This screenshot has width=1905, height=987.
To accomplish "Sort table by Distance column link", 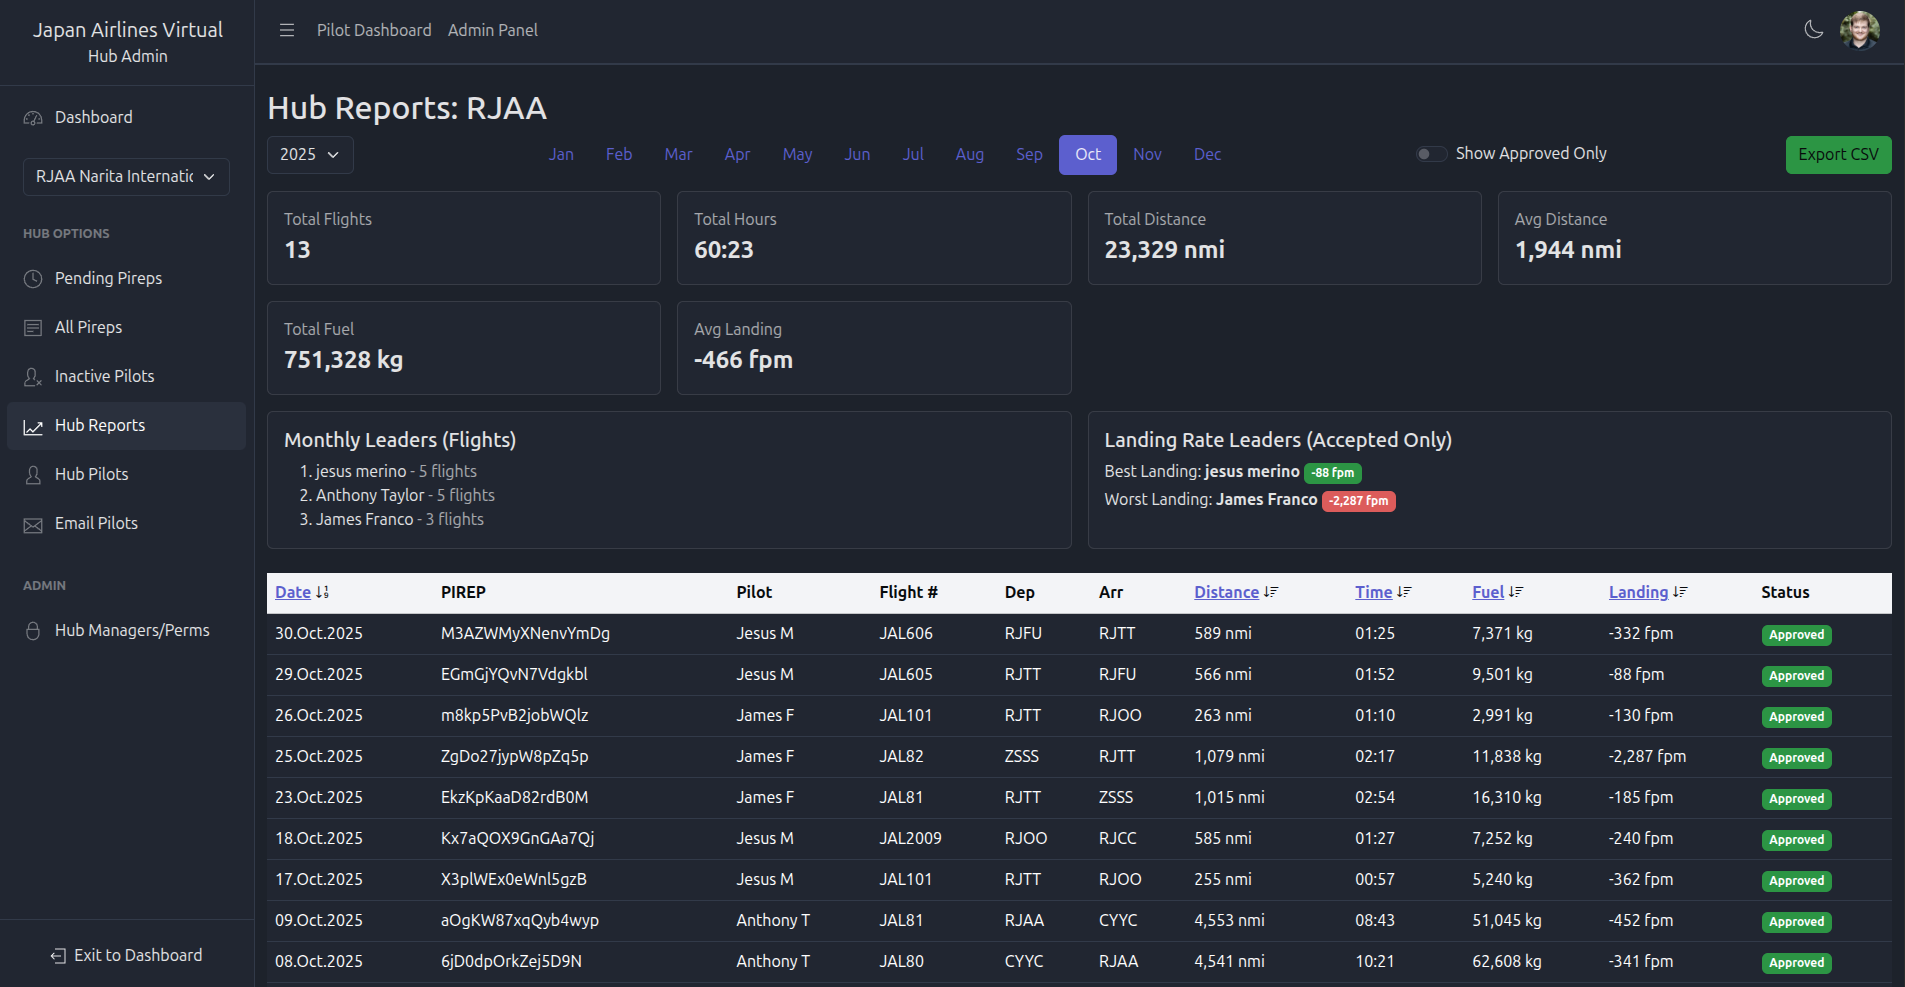I will [1226, 592].
